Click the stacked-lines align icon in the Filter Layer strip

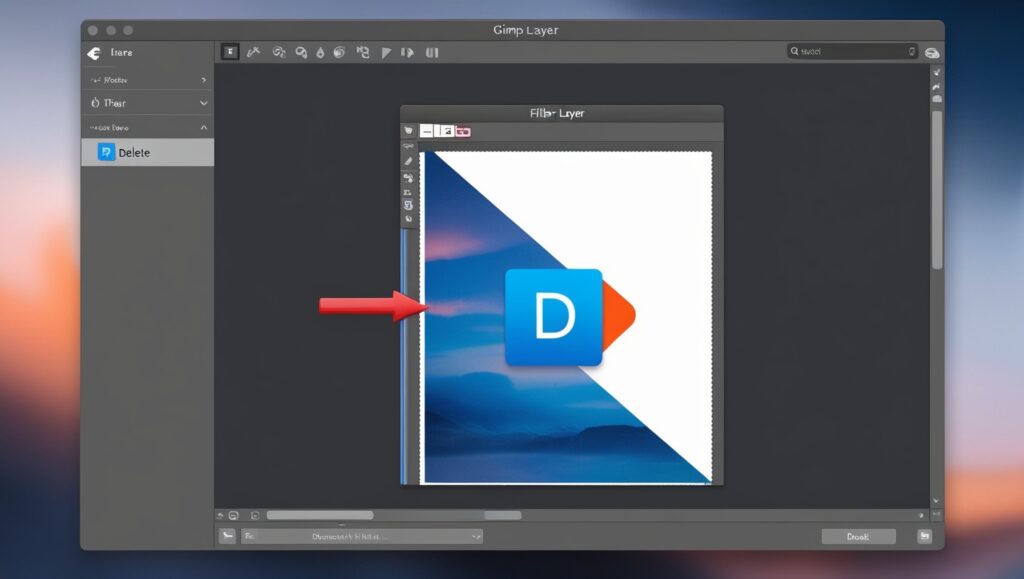coord(408,192)
